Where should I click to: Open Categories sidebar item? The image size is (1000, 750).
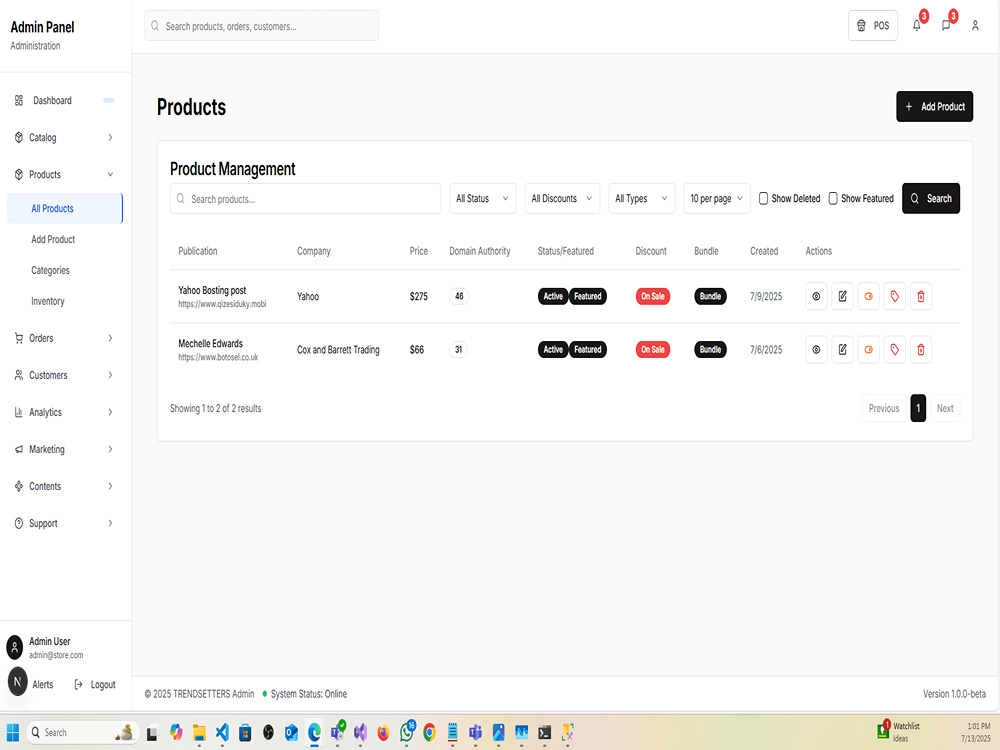[x=50, y=270]
